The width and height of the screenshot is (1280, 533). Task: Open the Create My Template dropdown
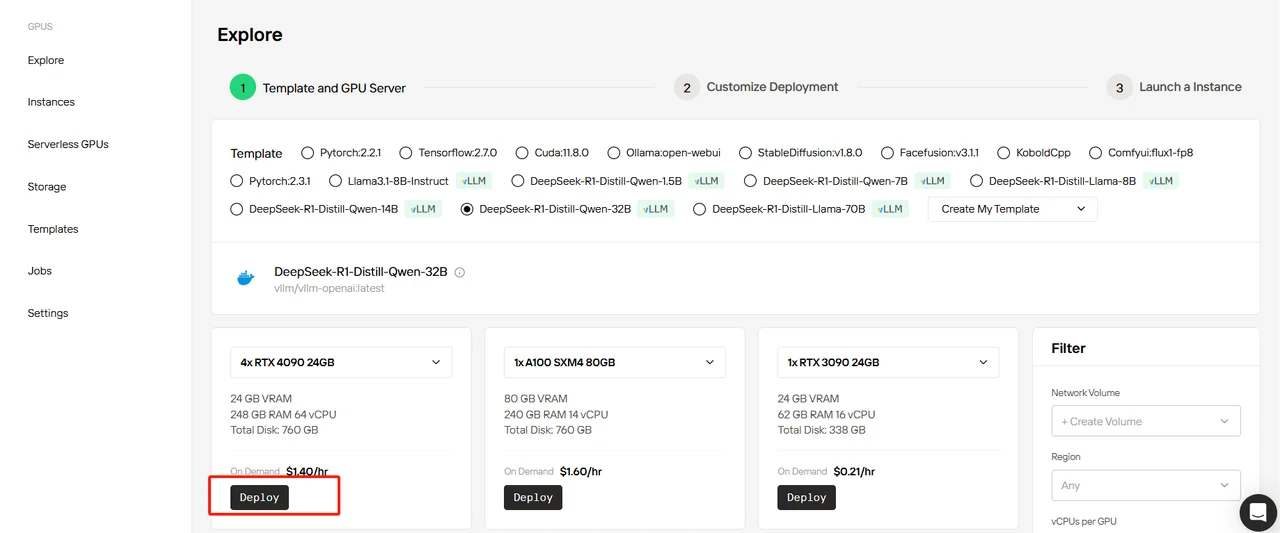[x=1013, y=209]
